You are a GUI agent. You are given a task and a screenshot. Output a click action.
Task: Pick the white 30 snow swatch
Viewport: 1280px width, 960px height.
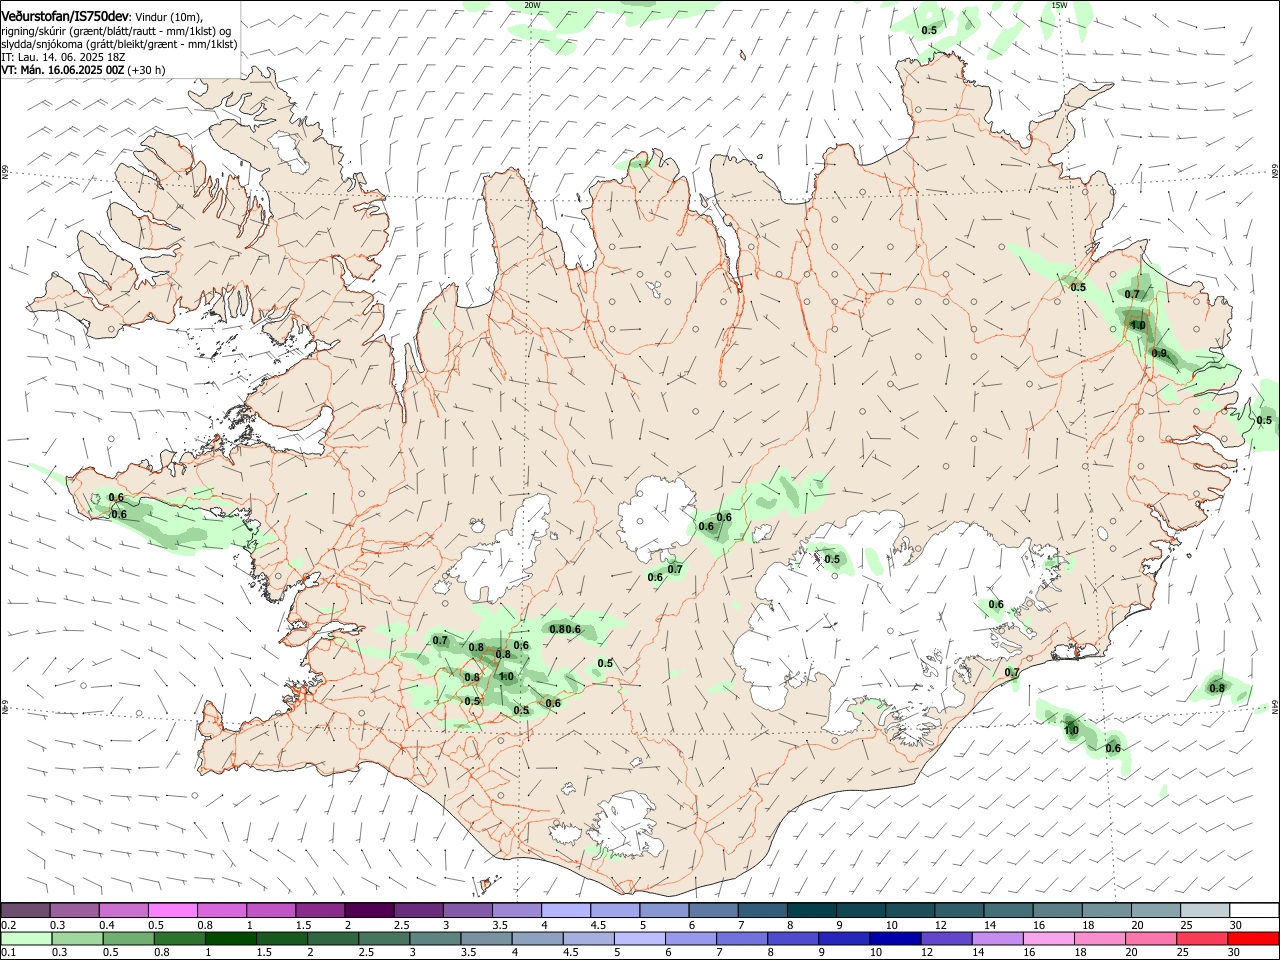1254,910
